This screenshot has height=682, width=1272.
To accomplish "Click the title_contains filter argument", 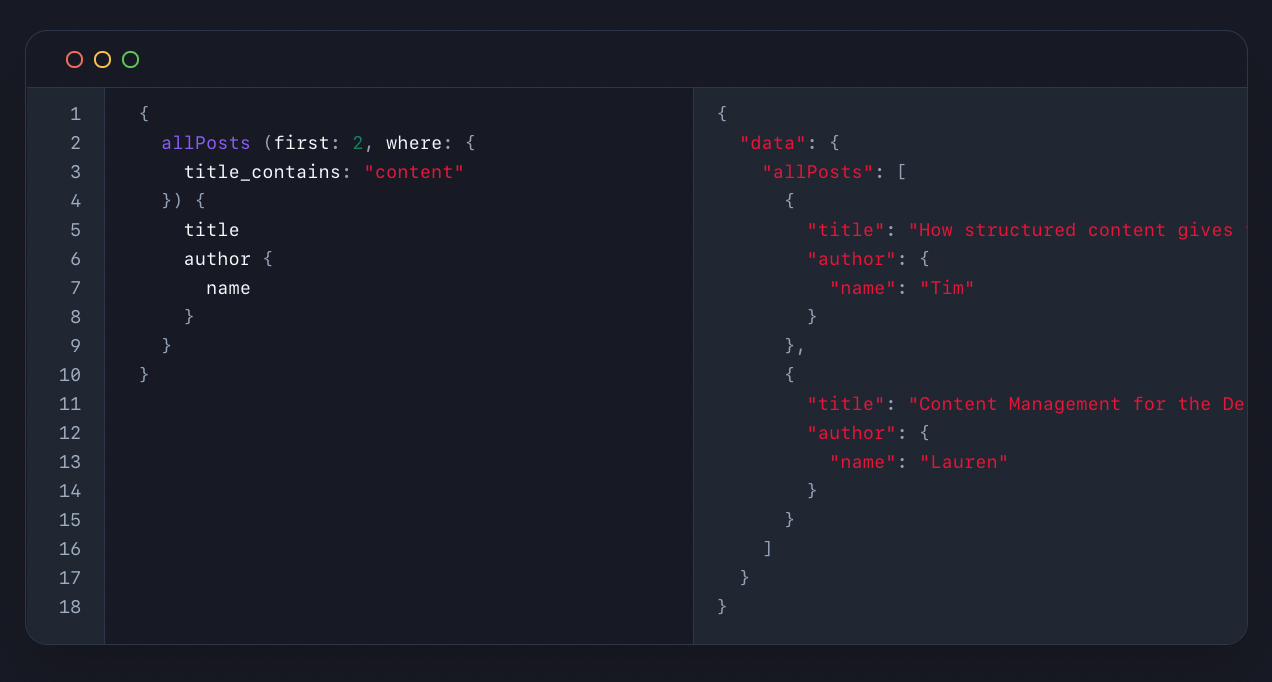I will pos(262,172).
